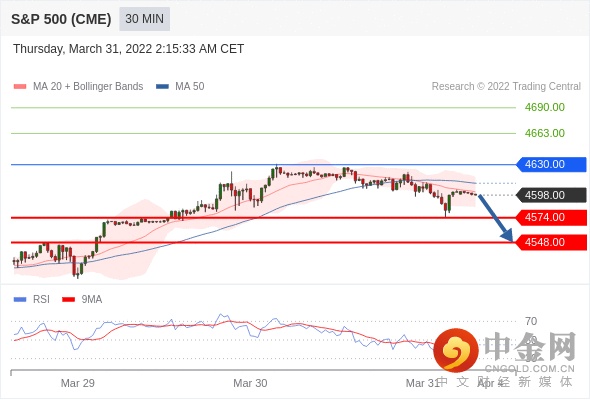The height and width of the screenshot is (400, 590).
Task: Click the RSI 70 level label
Action: tap(531, 321)
